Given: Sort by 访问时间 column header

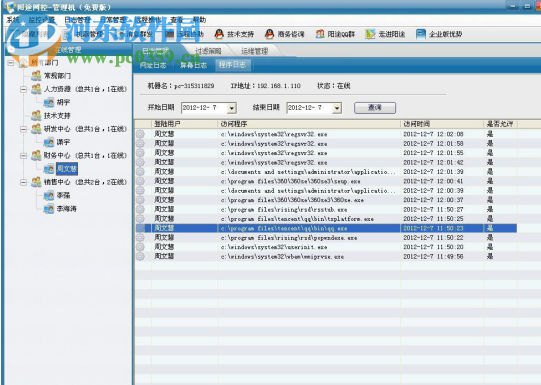Looking at the screenshot, I should coord(442,124).
